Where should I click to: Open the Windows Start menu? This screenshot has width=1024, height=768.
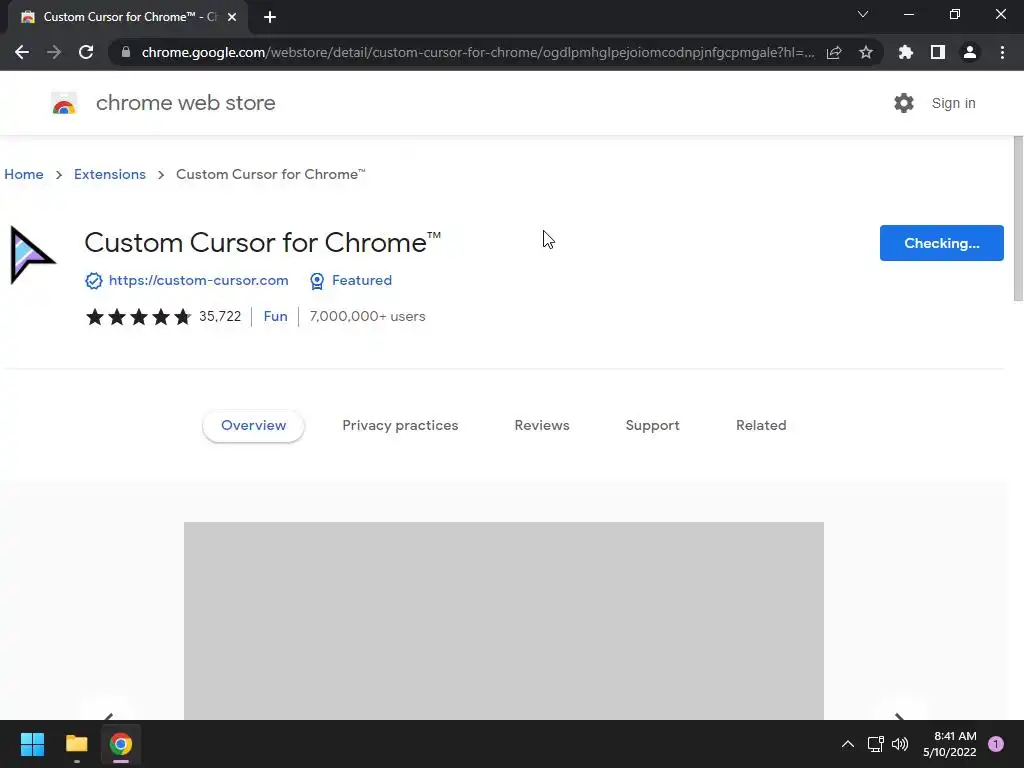32,744
